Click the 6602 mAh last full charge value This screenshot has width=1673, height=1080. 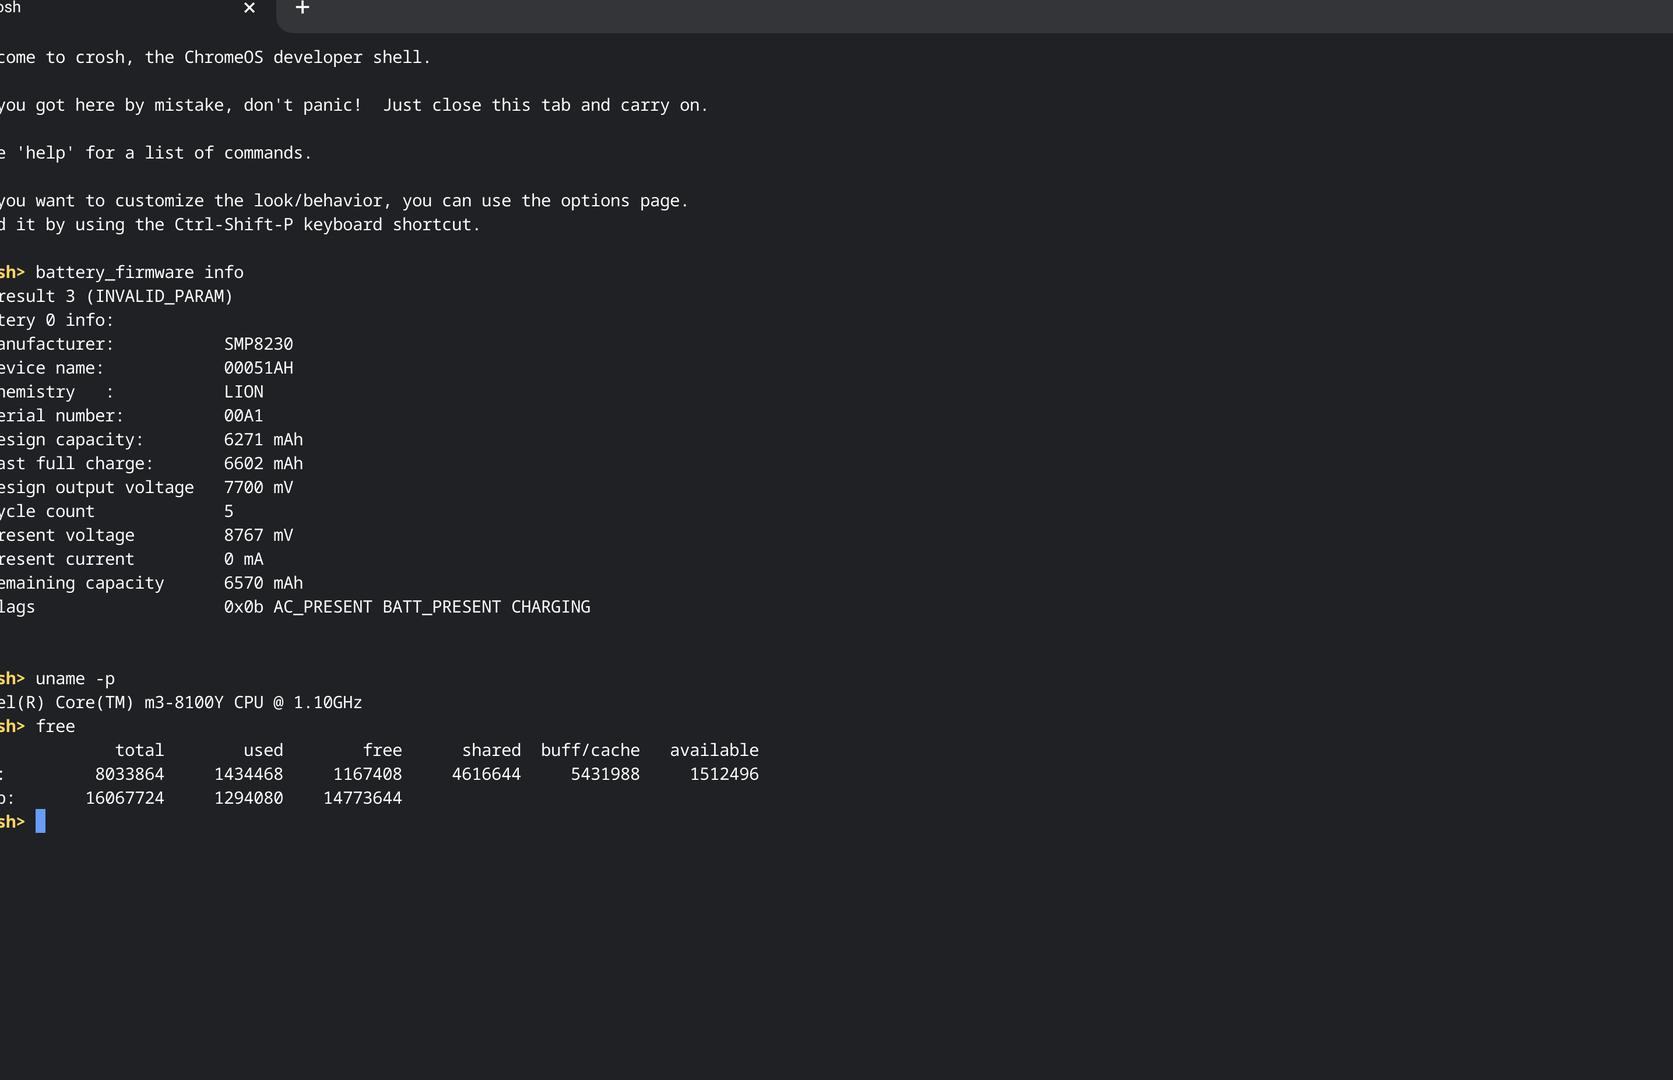tap(263, 464)
